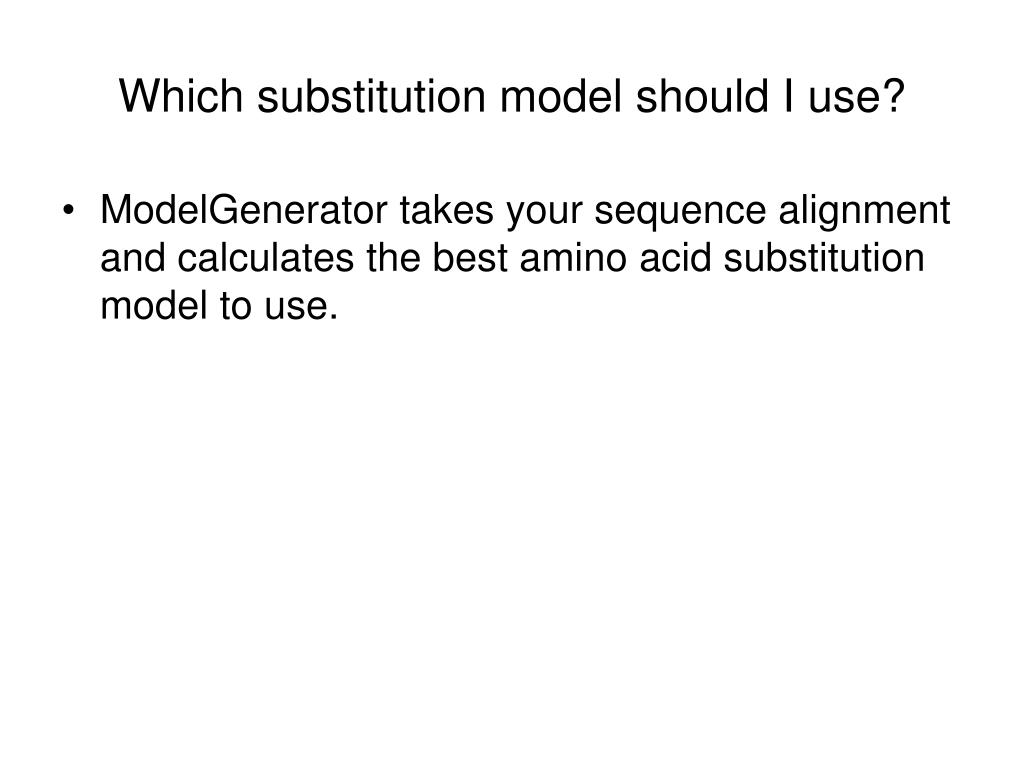The image size is (1024, 768).
Task: Click the question mark ending the title
Action: point(893,96)
